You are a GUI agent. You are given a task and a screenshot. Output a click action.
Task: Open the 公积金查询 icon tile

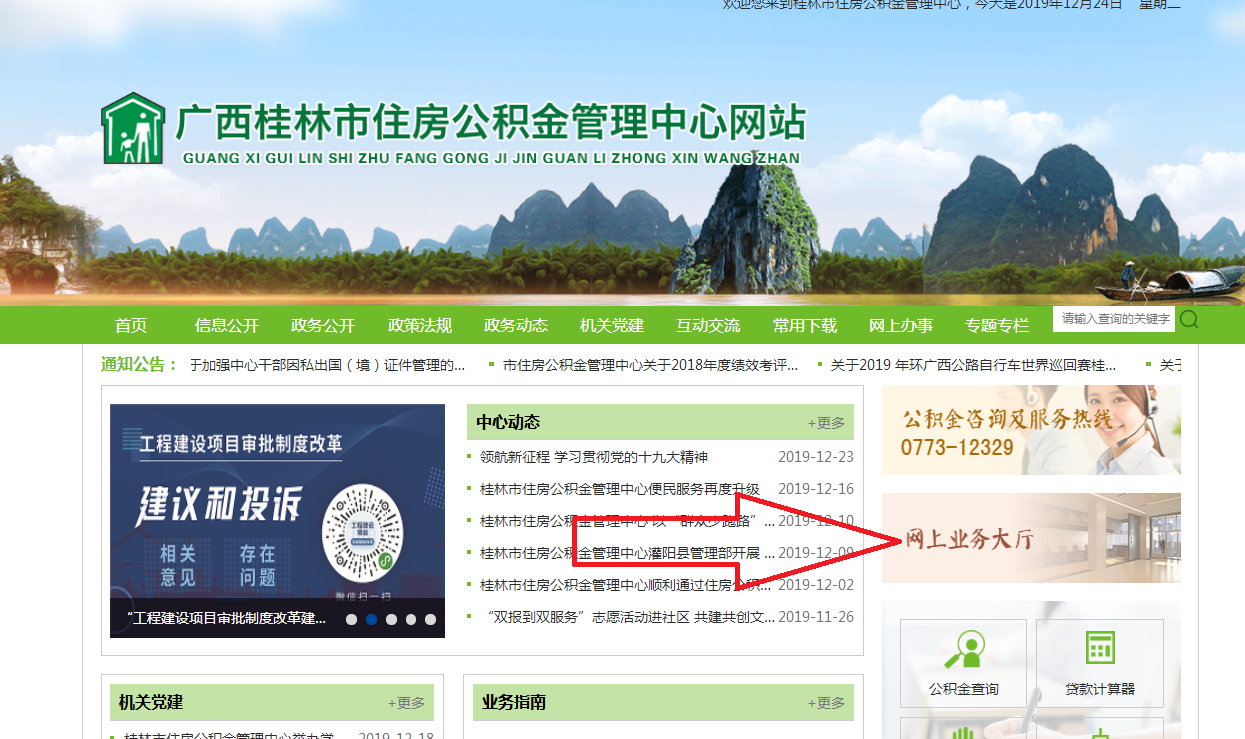coord(963,662)
